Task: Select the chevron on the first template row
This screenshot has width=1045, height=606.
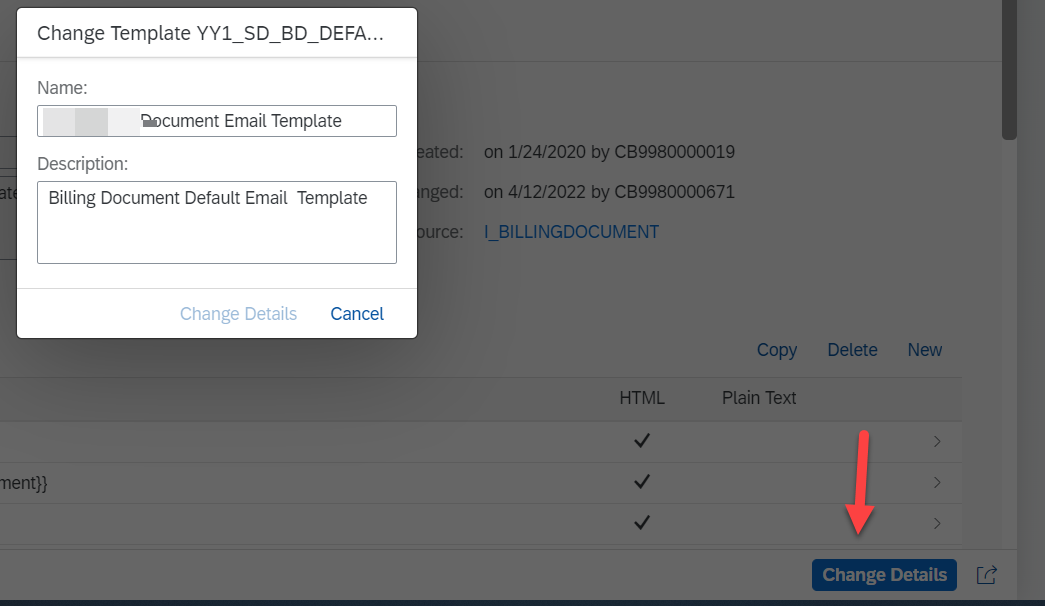Action: 936,441
